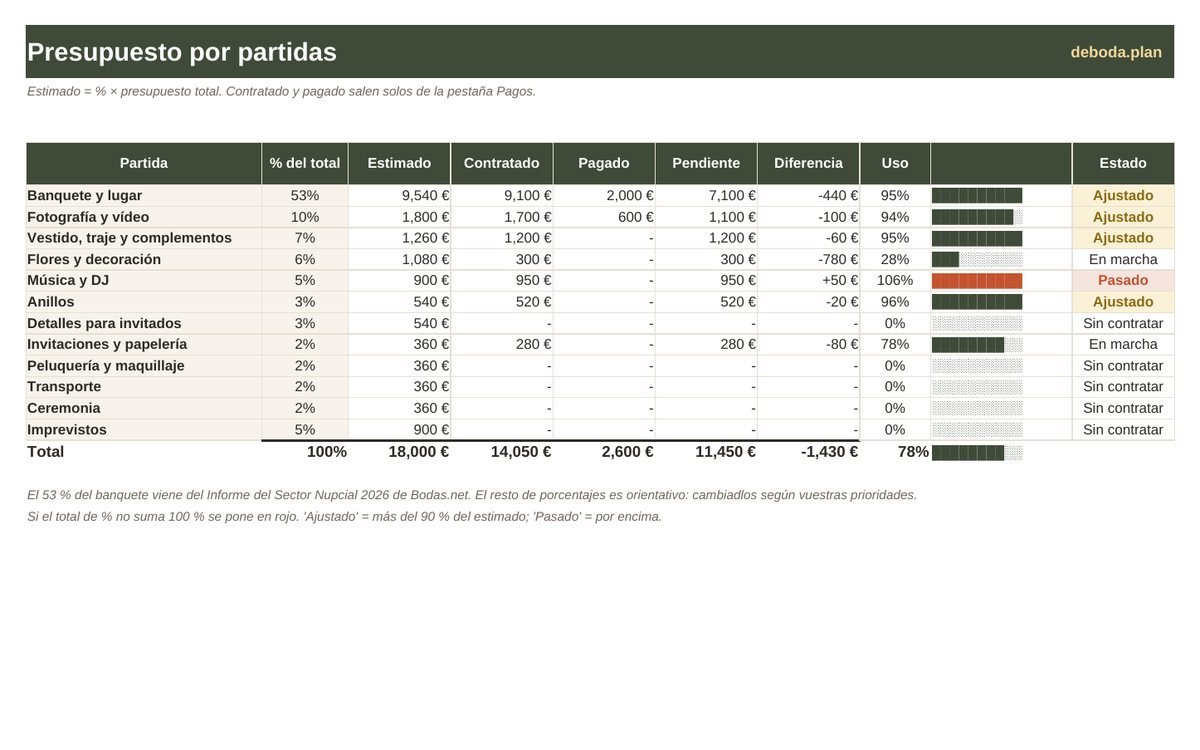Click the 1,260 € estimated cell
This screenshot has height=750, width=1200.
399,238
